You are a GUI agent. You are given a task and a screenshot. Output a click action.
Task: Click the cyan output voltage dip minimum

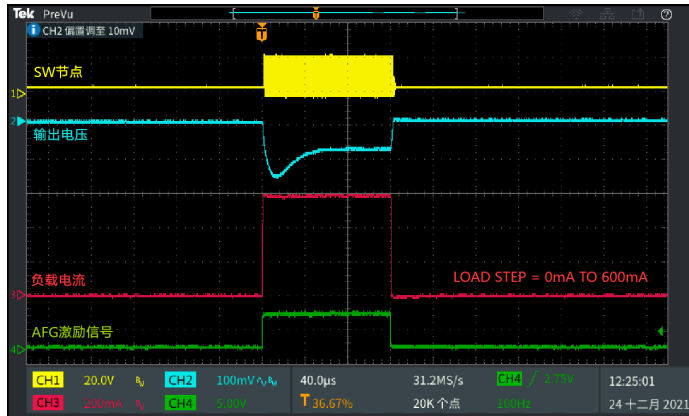276,176
